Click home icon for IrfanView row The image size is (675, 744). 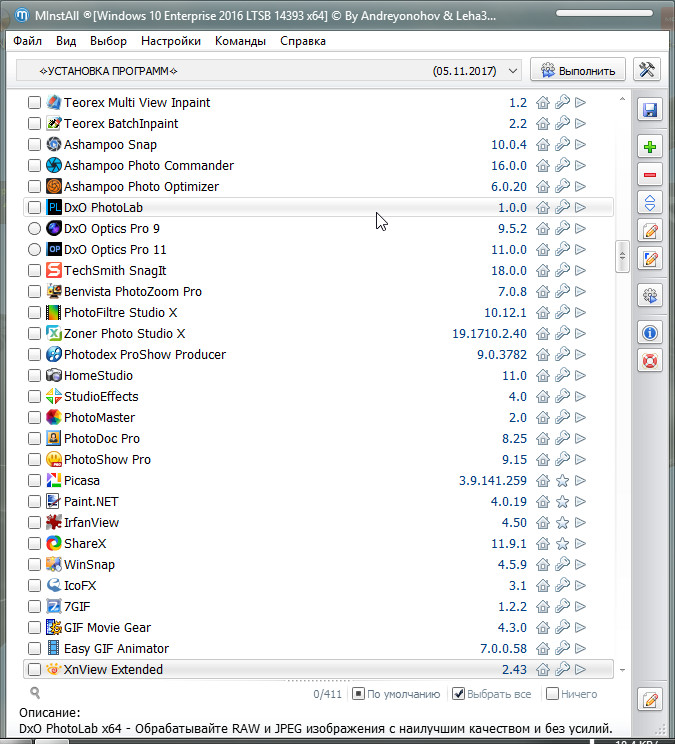[543, 523]
